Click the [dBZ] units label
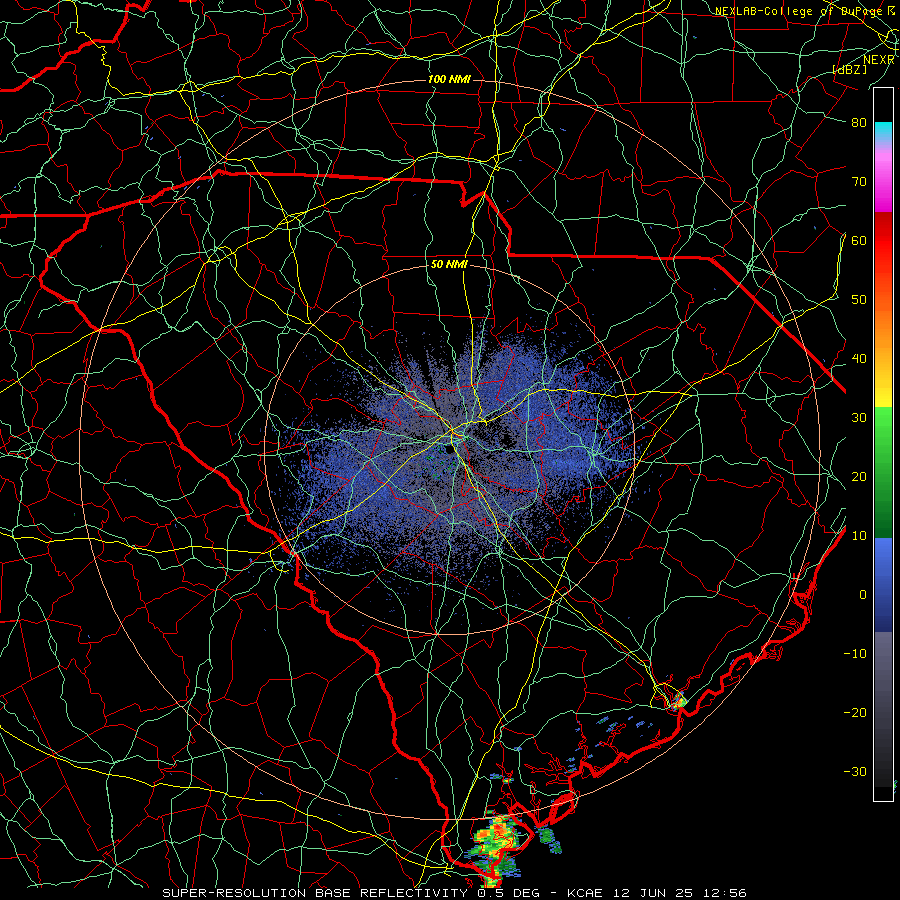The height and width of the screenshot is (900, 900). click(x=849, y=69)
